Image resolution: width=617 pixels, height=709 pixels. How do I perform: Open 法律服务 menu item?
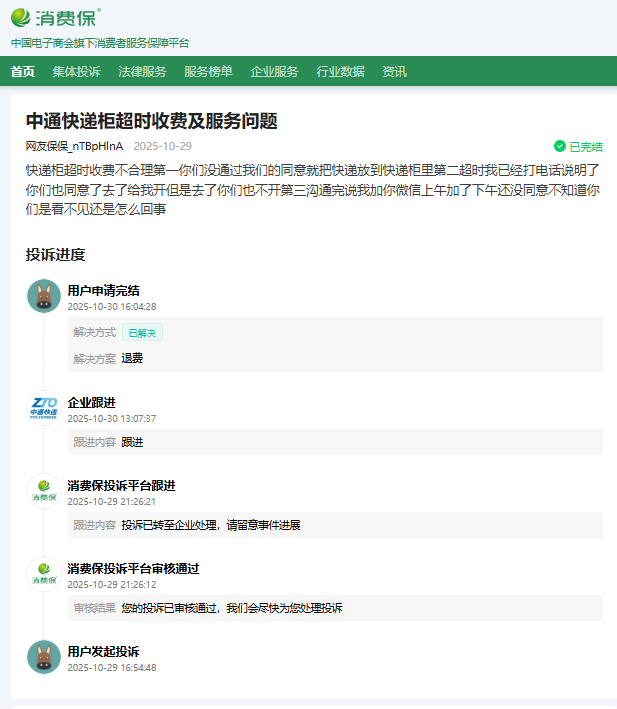pos(142,71)
